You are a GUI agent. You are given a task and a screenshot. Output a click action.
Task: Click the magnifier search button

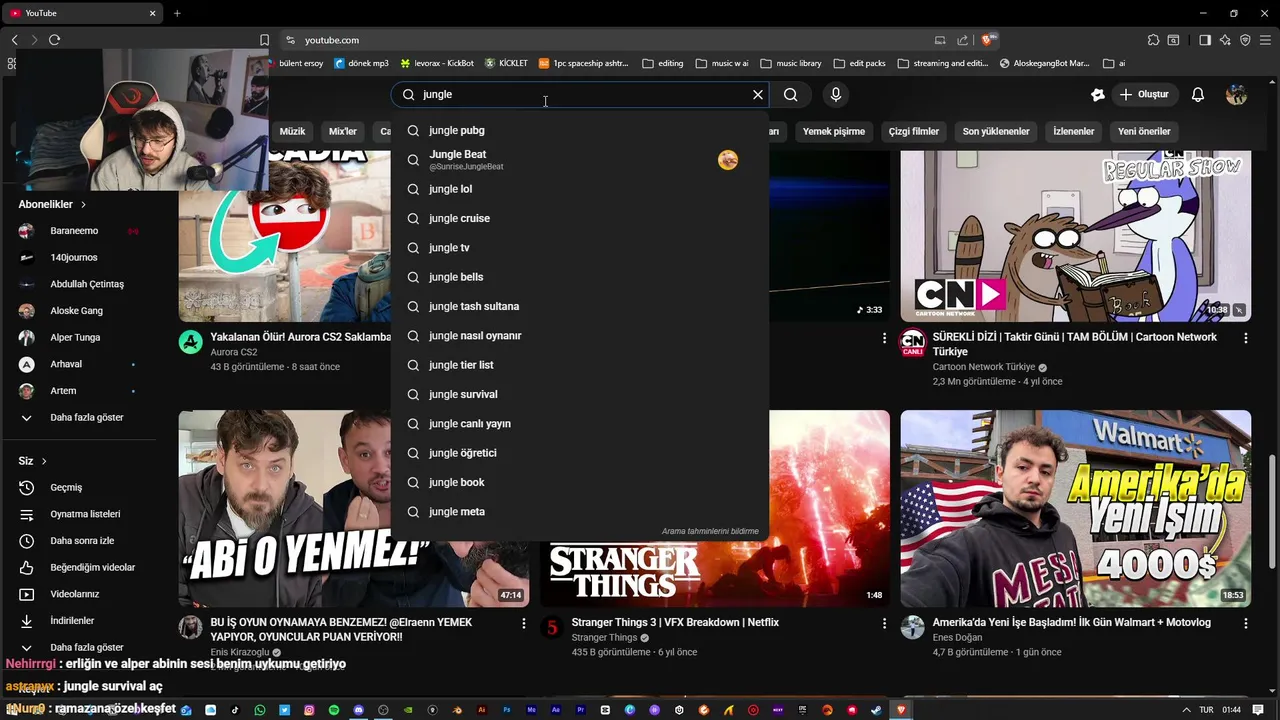tap(791, 94)
